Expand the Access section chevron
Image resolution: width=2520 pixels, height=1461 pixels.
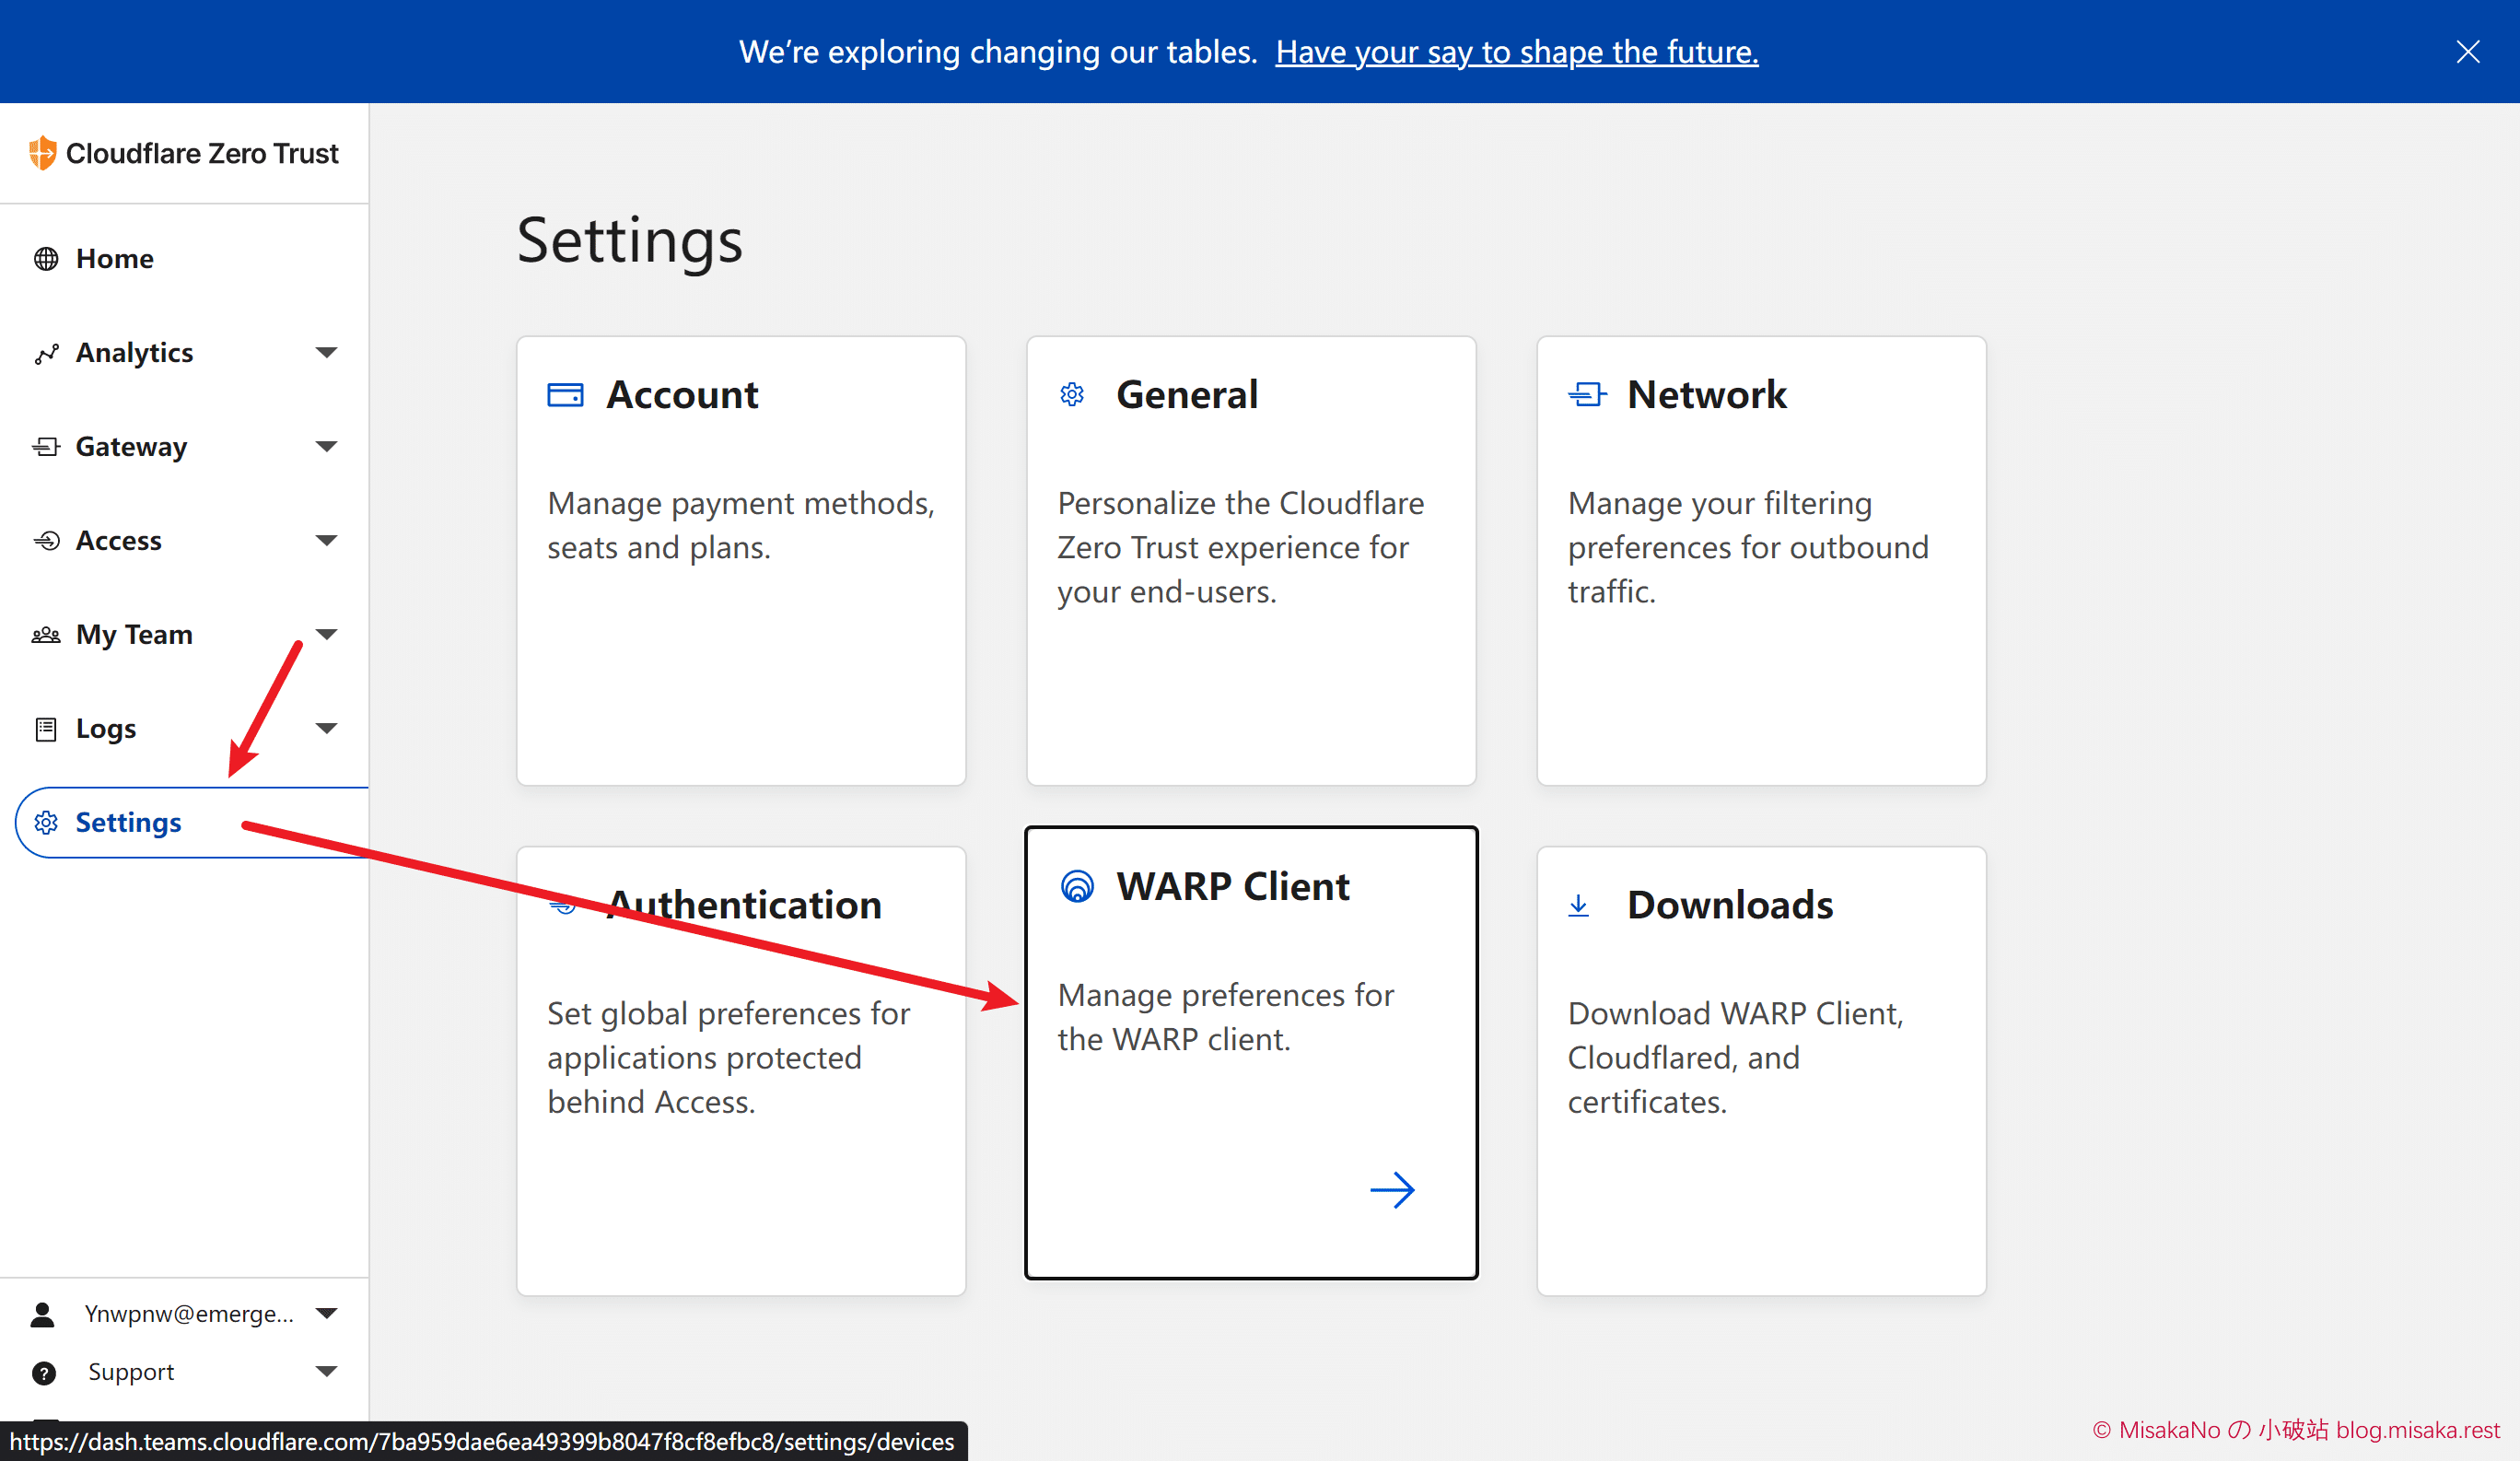coord(326,541)
